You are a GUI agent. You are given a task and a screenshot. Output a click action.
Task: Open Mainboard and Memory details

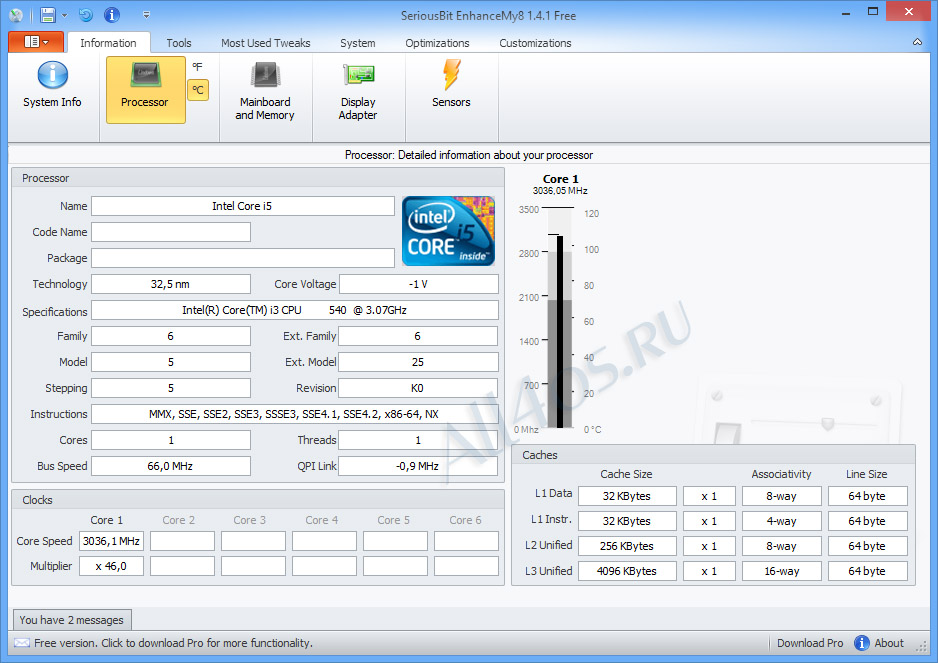pyautogui.click(x=265, y=90)
